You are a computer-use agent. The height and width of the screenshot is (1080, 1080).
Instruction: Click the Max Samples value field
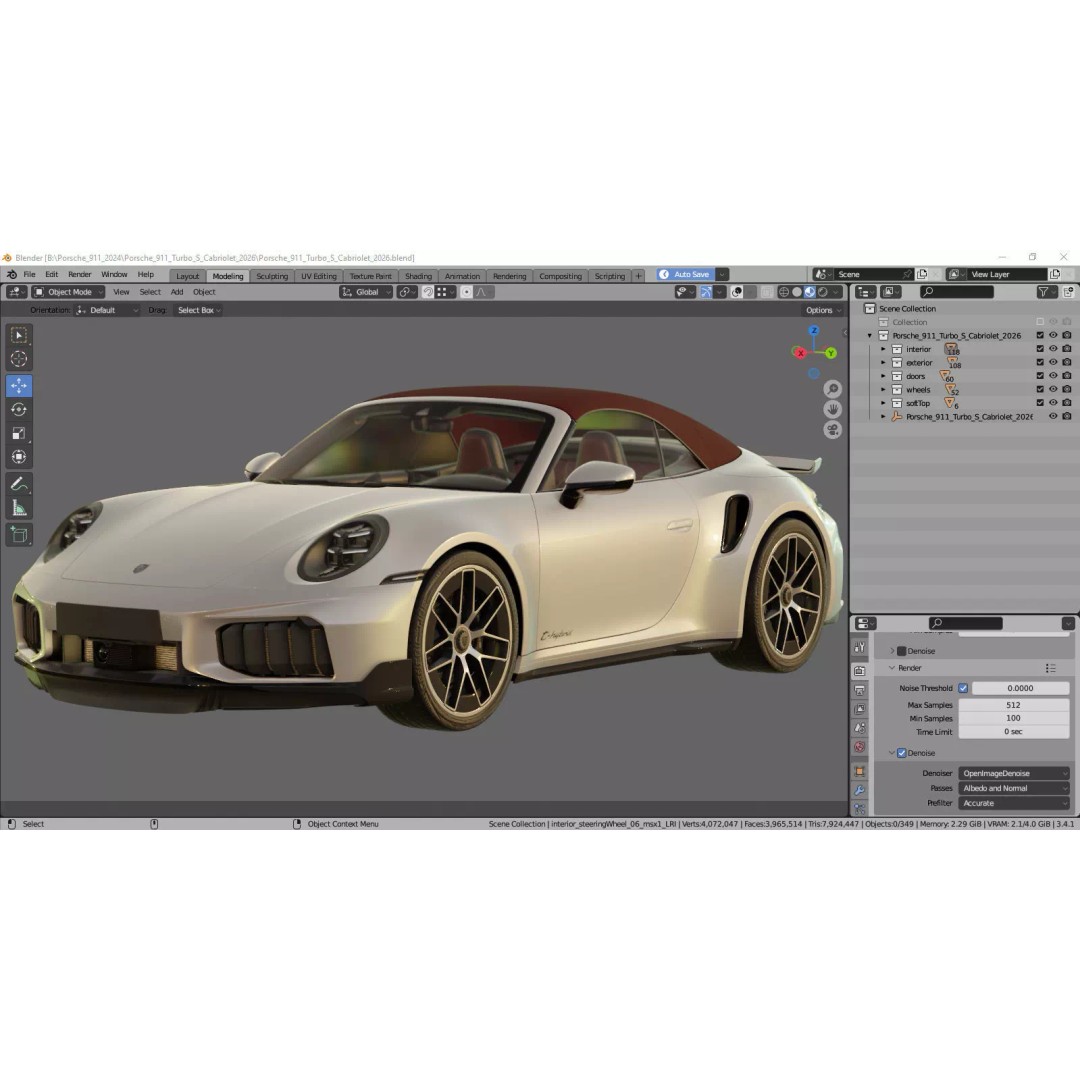point(1014,705)
